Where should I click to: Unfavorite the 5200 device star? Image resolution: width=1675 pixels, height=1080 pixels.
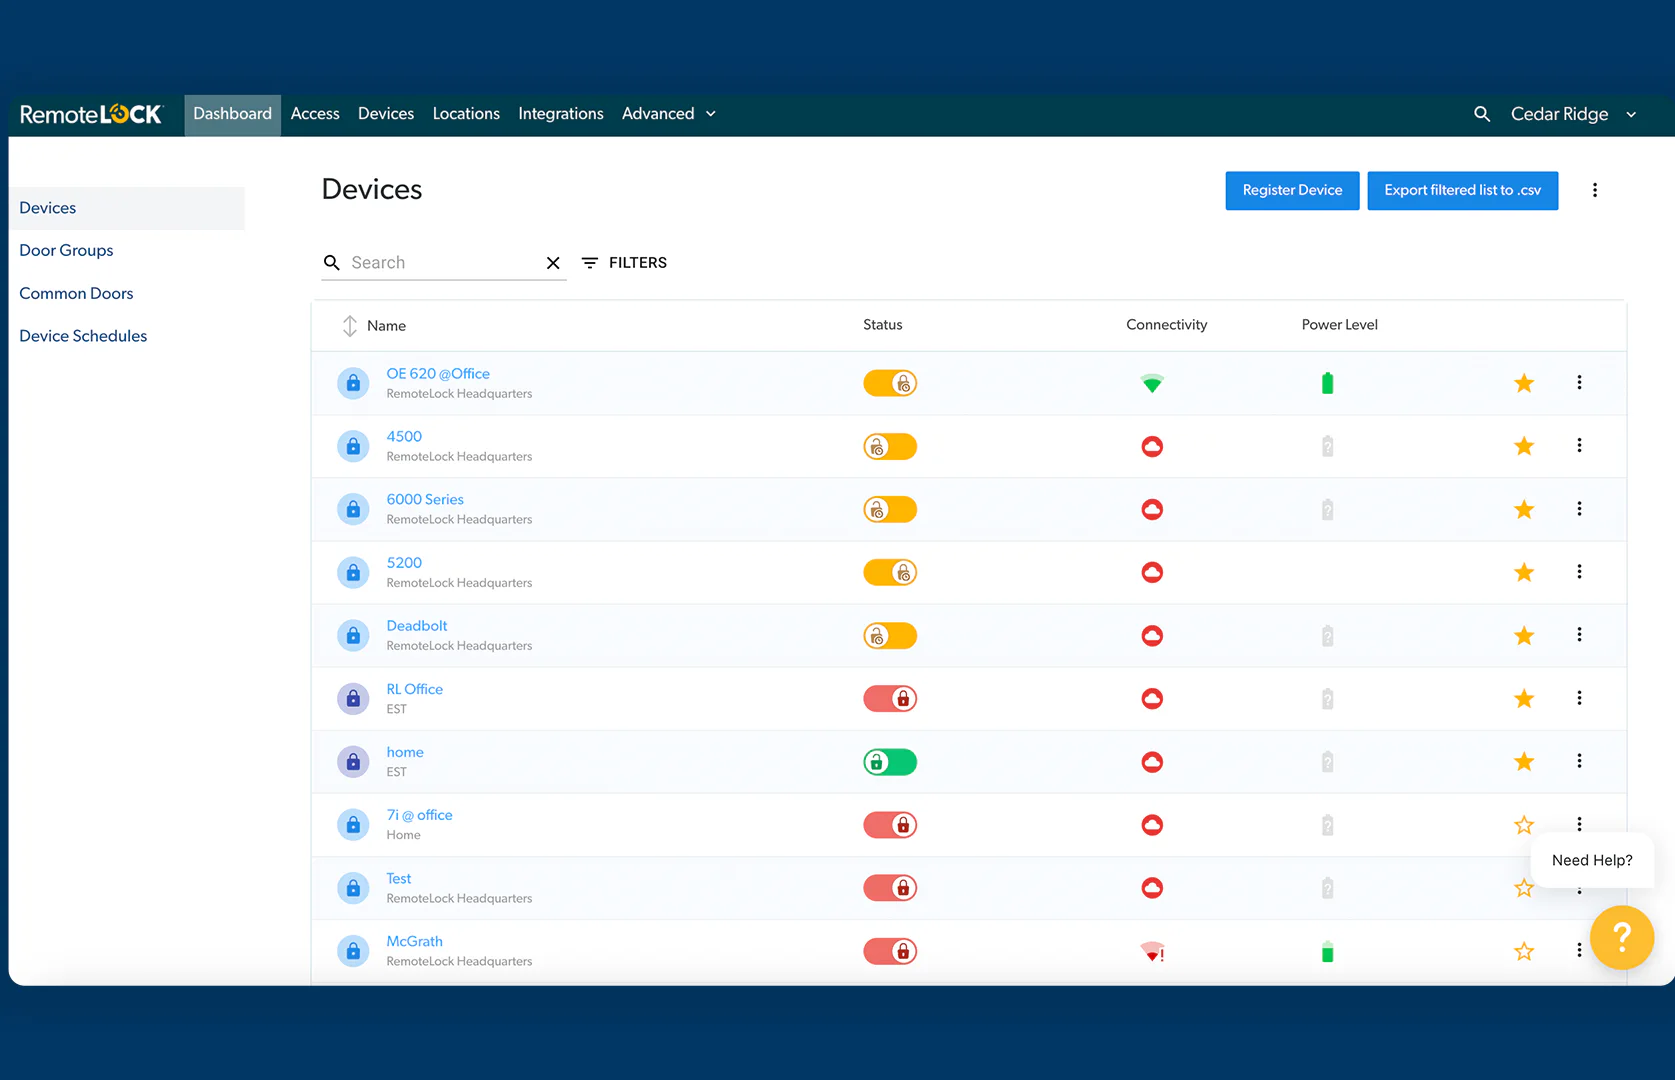(x=1524, y=572)
